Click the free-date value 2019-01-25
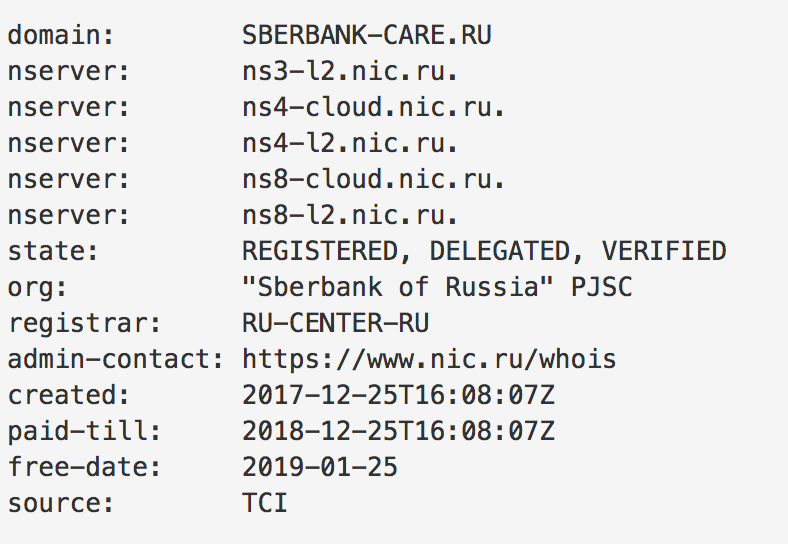Image resolution: width=788 pixels, height=544 pixels. [320, 467]
